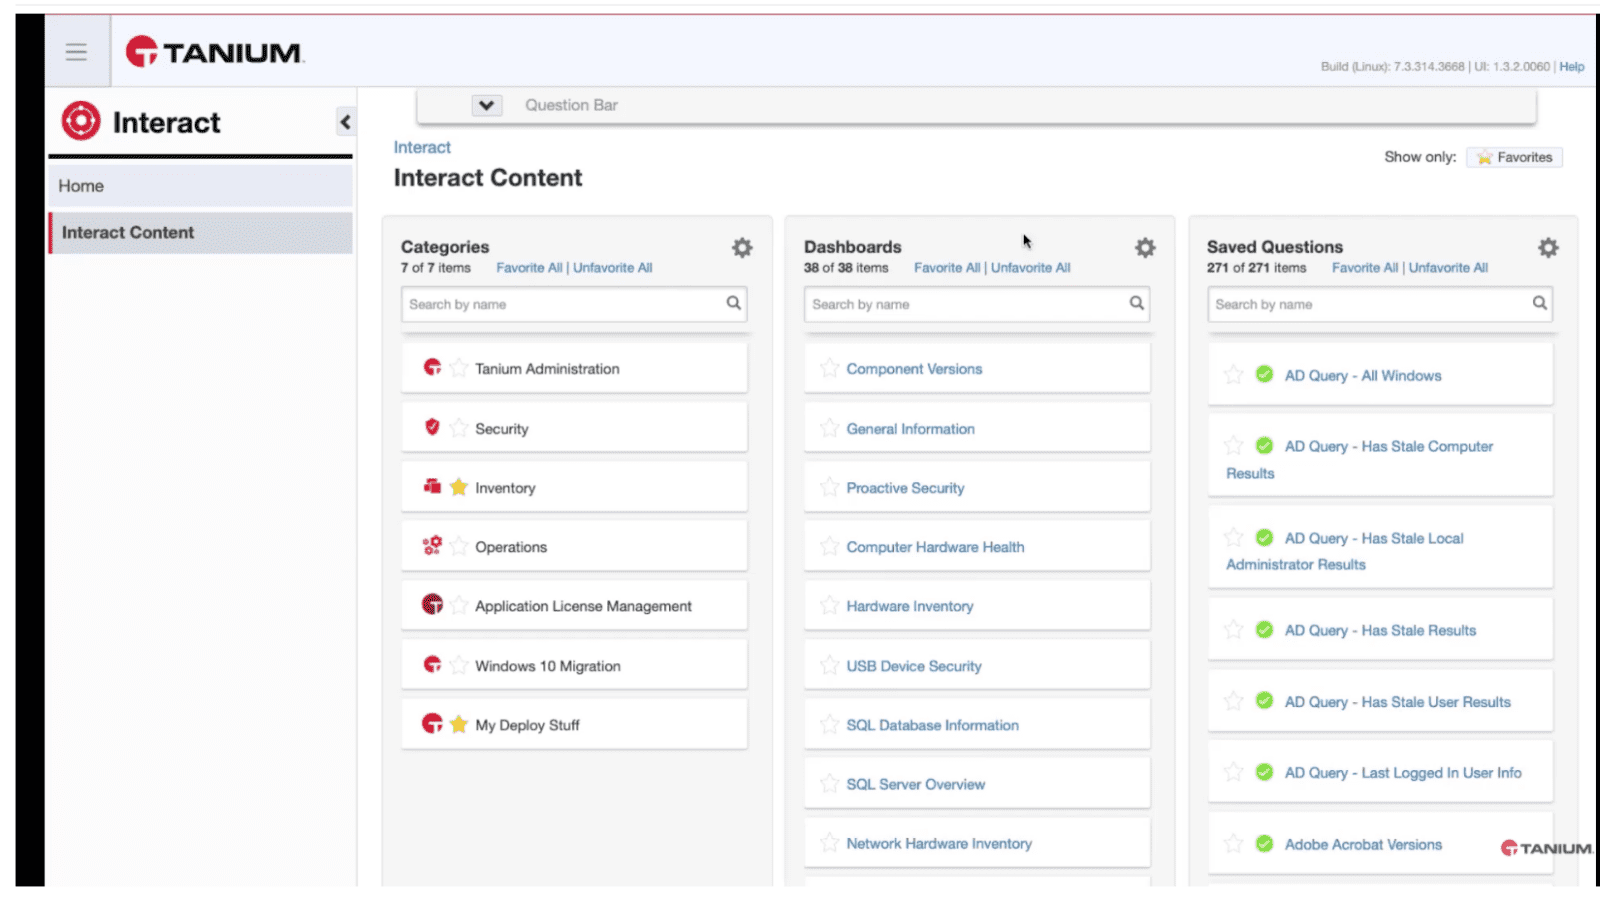Click green check icon for AD Query - Last Logged In User Info
The image size is (1600, 900).
tap(1264, 772)
